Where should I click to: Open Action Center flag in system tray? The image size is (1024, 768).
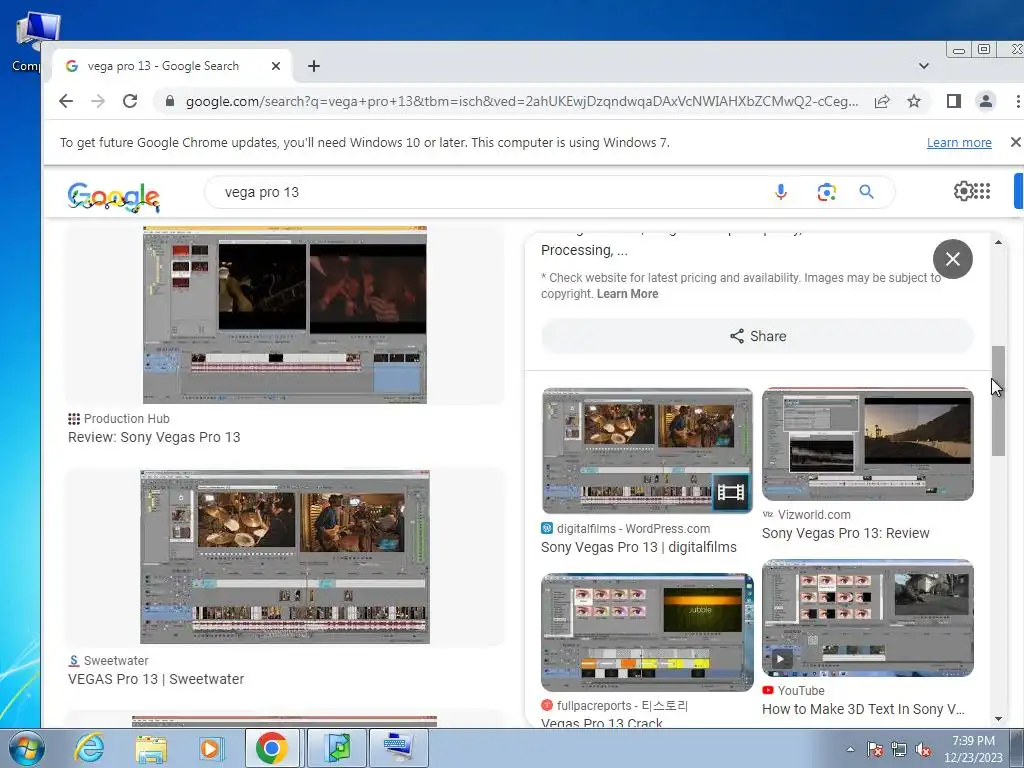[874, 749]
